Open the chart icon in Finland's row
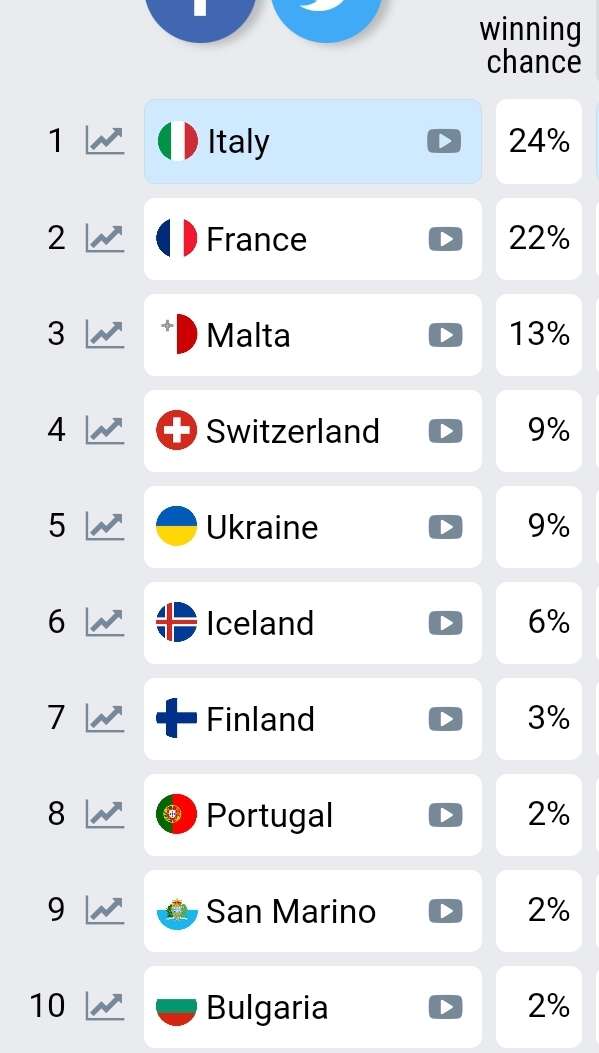This screenshot has height=1053, width=599. click(105, 719)
